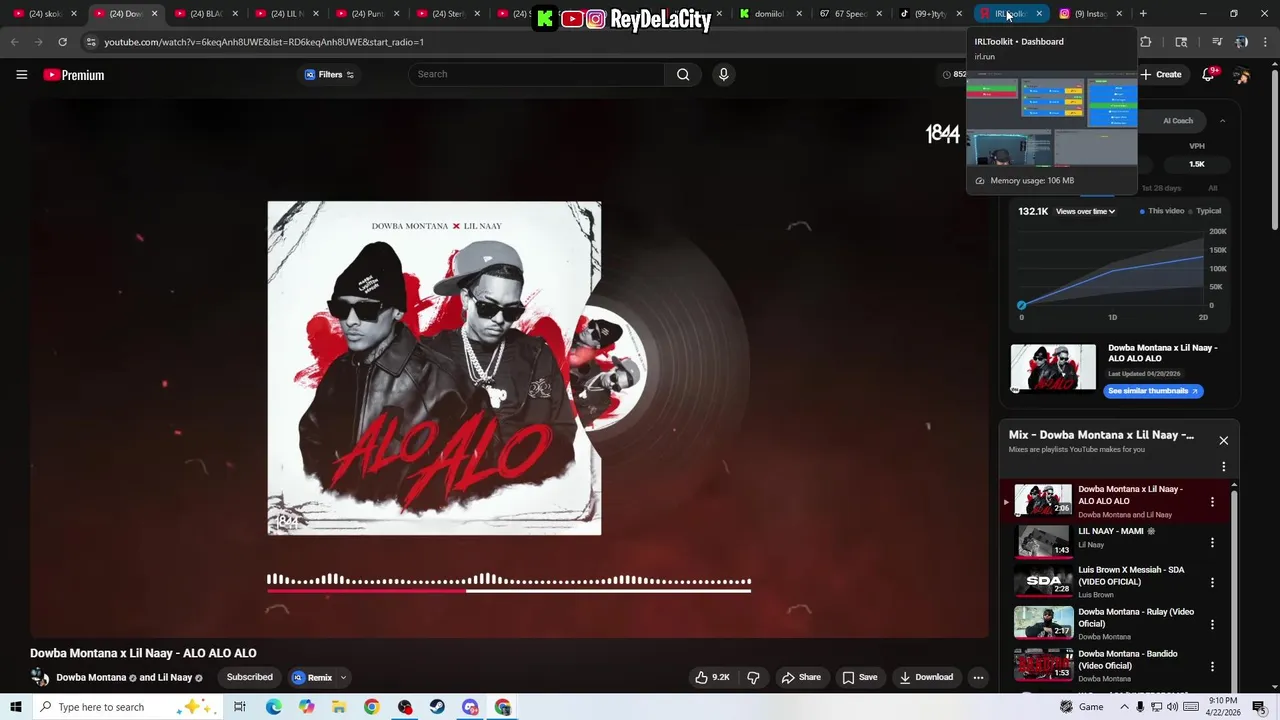
Task: Toggle the Subscribed button
Action: [x=249, y=677]
